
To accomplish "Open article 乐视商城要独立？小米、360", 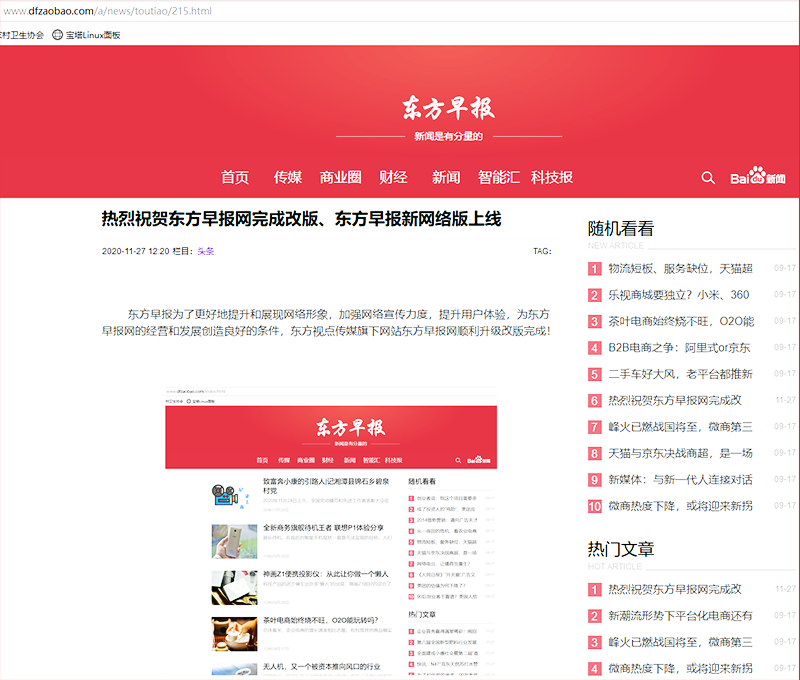I will coord(678,295).
